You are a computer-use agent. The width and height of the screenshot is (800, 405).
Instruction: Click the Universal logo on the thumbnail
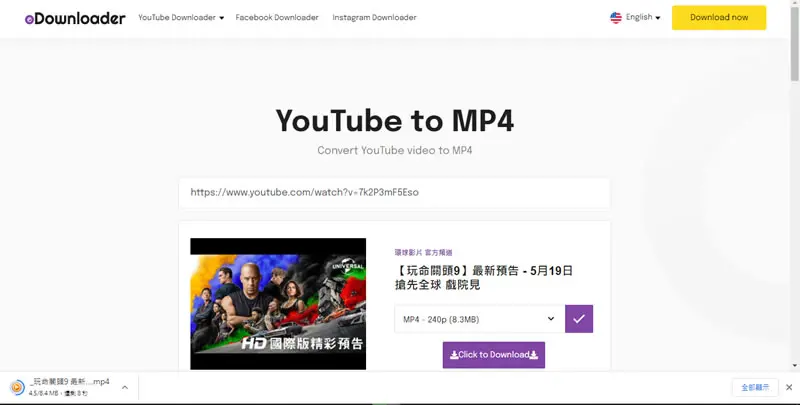tap(348, 267)
